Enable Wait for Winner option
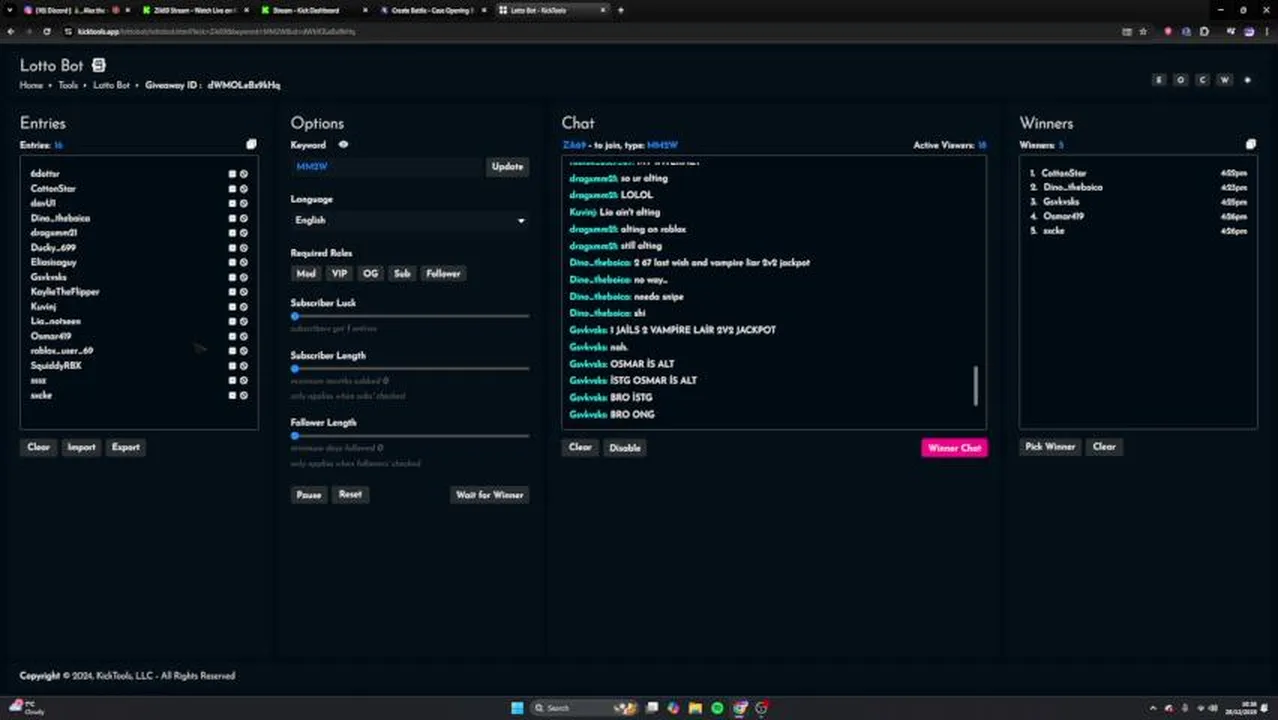The height and width of the screenshot is (720, 1278). (490, 494)
